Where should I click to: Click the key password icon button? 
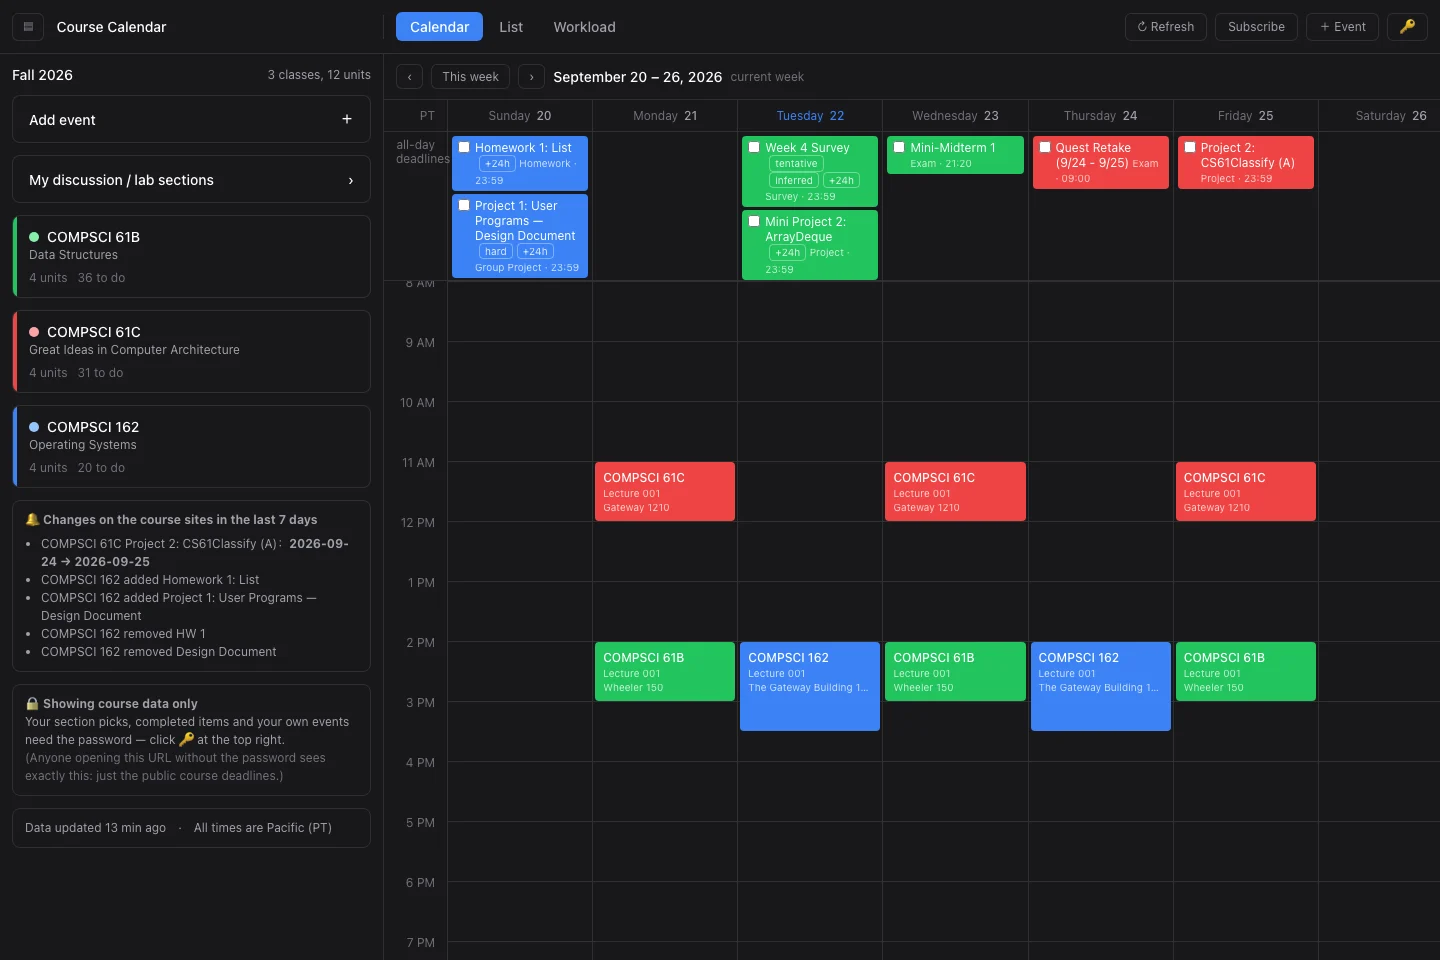click(x=1407, y=27)
